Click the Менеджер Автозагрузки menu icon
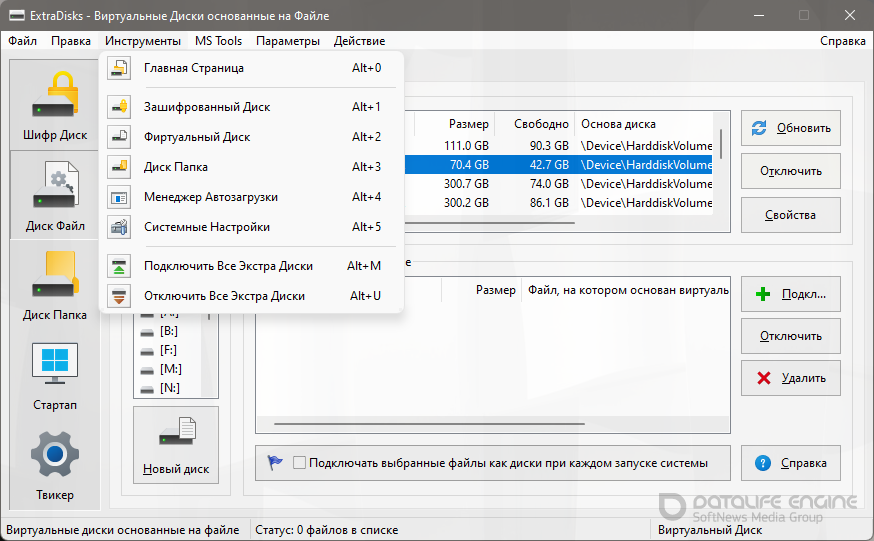 coord(119,197)
